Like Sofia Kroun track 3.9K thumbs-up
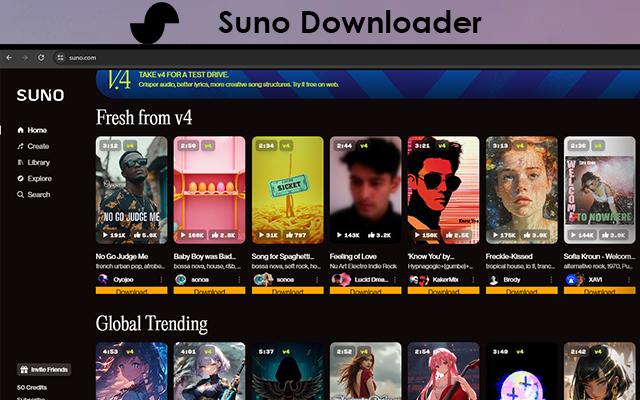This screenshot has width=640, height=400. pyautogui.click(x=605, y=235)
